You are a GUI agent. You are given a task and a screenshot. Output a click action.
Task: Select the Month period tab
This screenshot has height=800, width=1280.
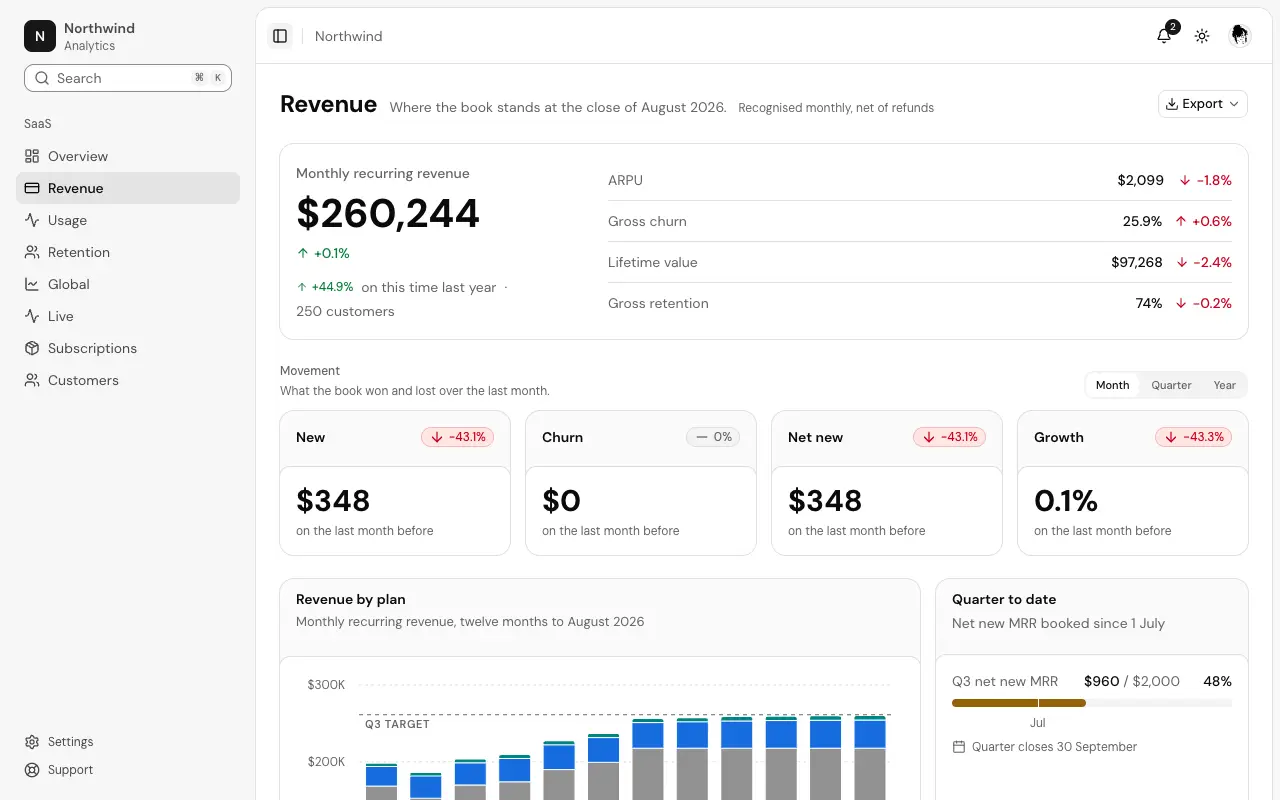tap(1112, 385)
